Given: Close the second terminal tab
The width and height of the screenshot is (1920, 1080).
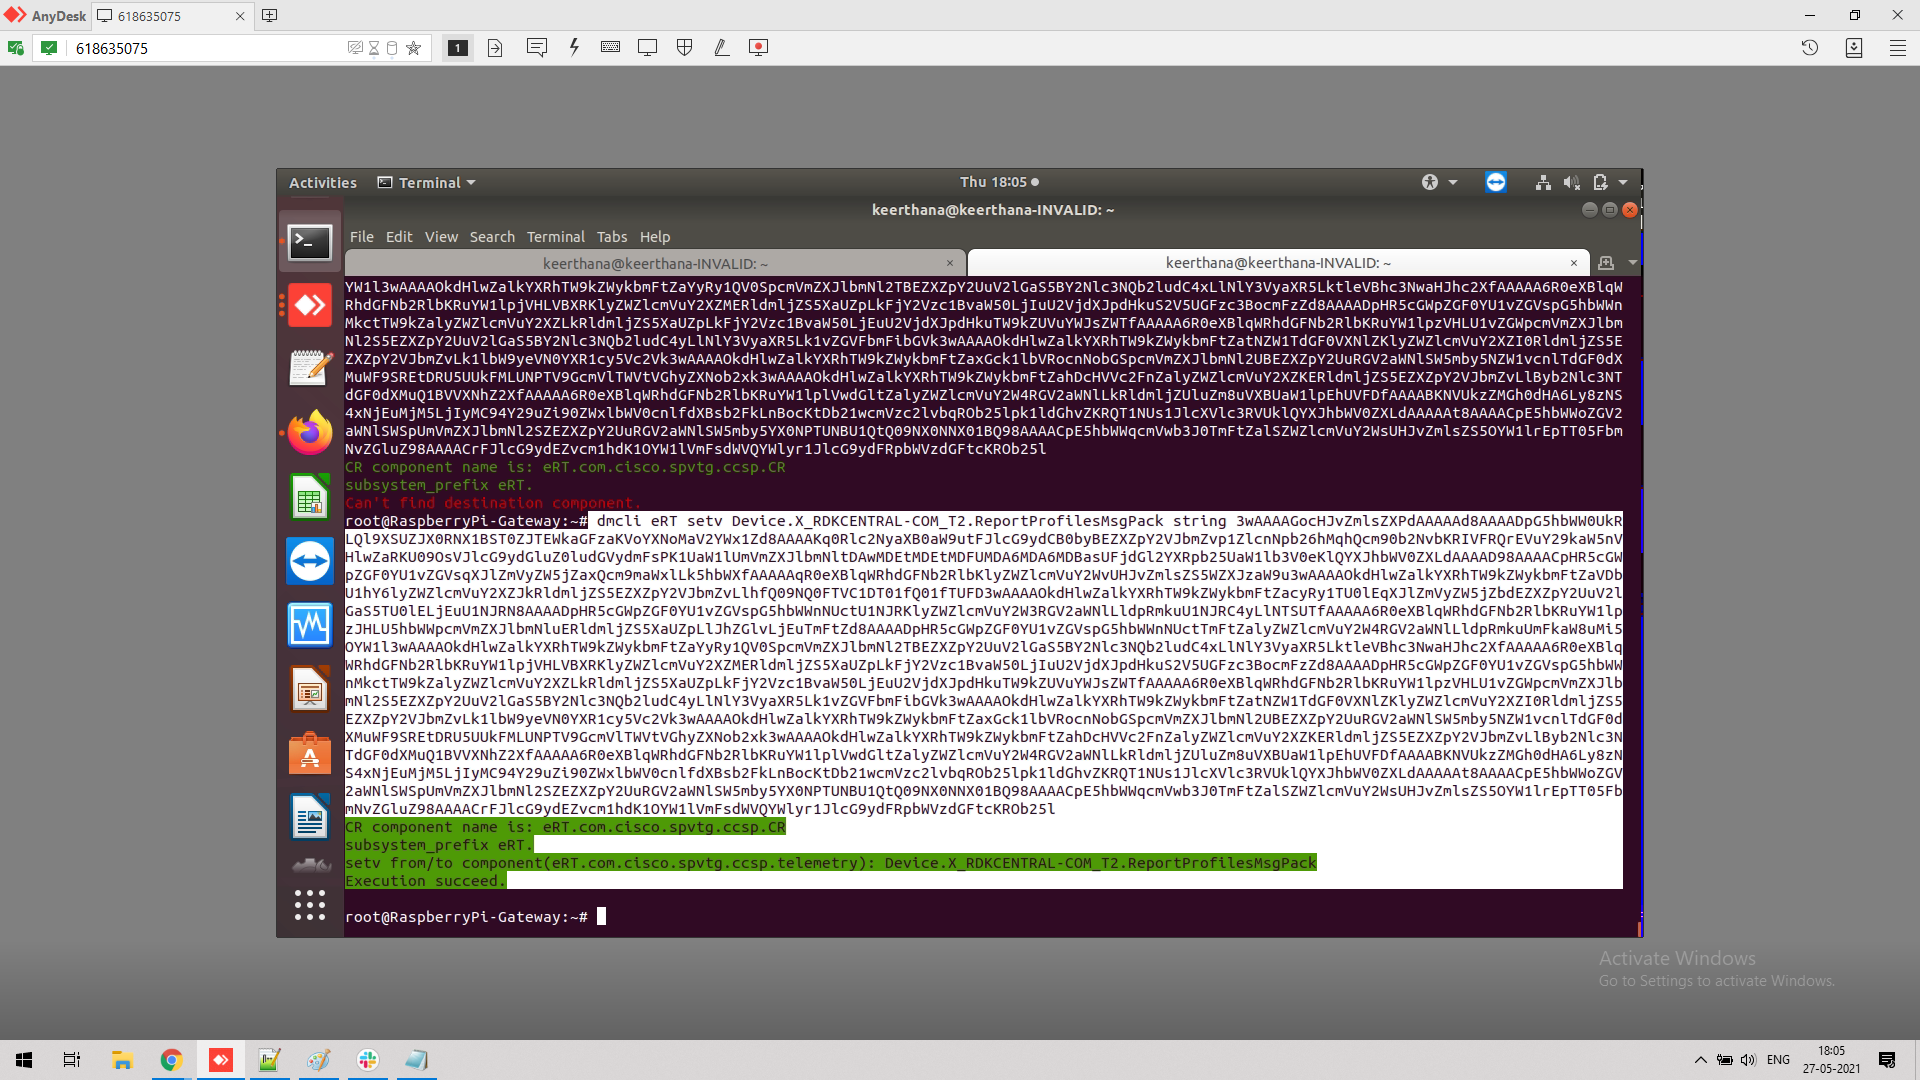Looking at the screenshot, I should (x=1574, y=263).
